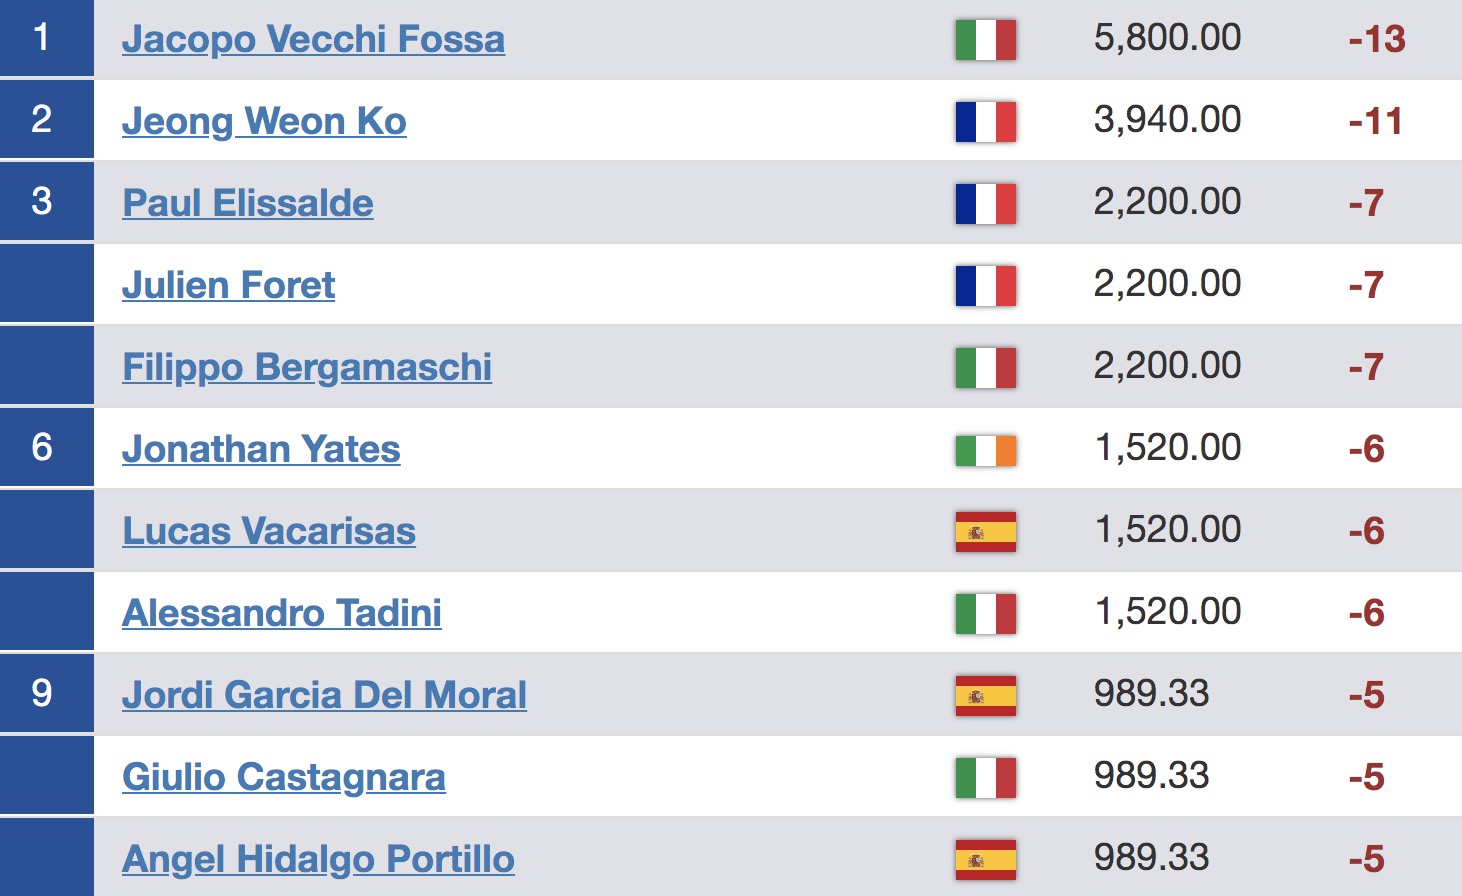1462x896 pixels.
Task: Open Lucas Vacarisas link
Action: point(269,532)
